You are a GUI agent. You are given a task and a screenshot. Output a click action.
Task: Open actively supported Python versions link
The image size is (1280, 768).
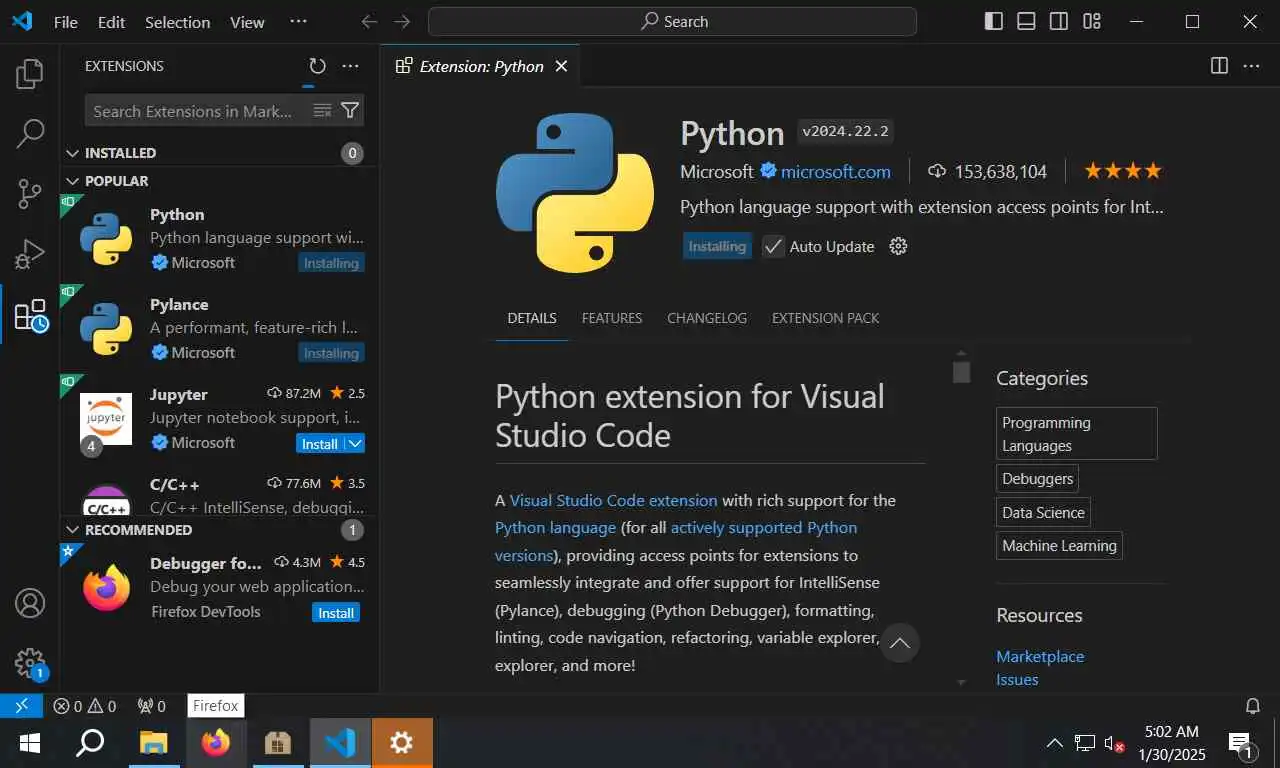pos(763,527)
